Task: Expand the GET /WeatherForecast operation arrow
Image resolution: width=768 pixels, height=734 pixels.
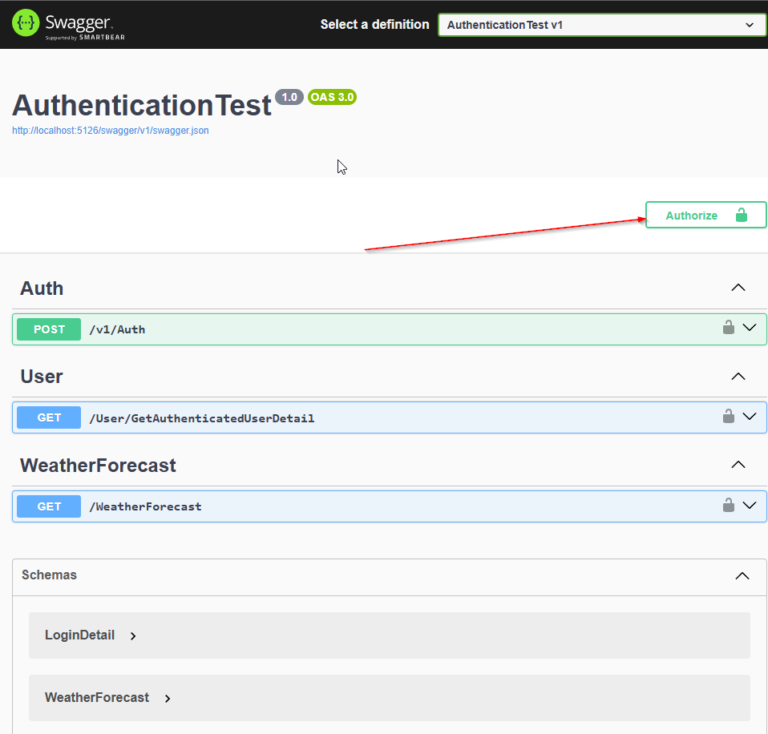Action: 749,505
